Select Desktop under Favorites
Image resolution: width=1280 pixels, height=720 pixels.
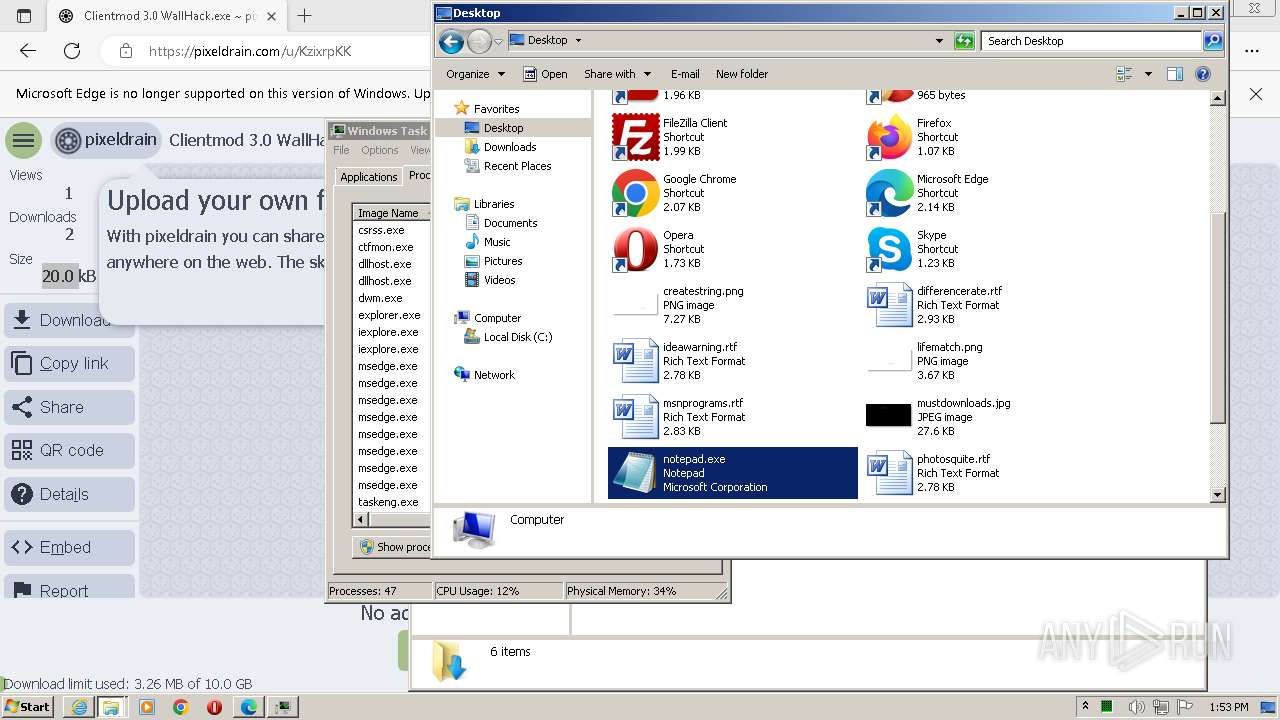(503, 128)
